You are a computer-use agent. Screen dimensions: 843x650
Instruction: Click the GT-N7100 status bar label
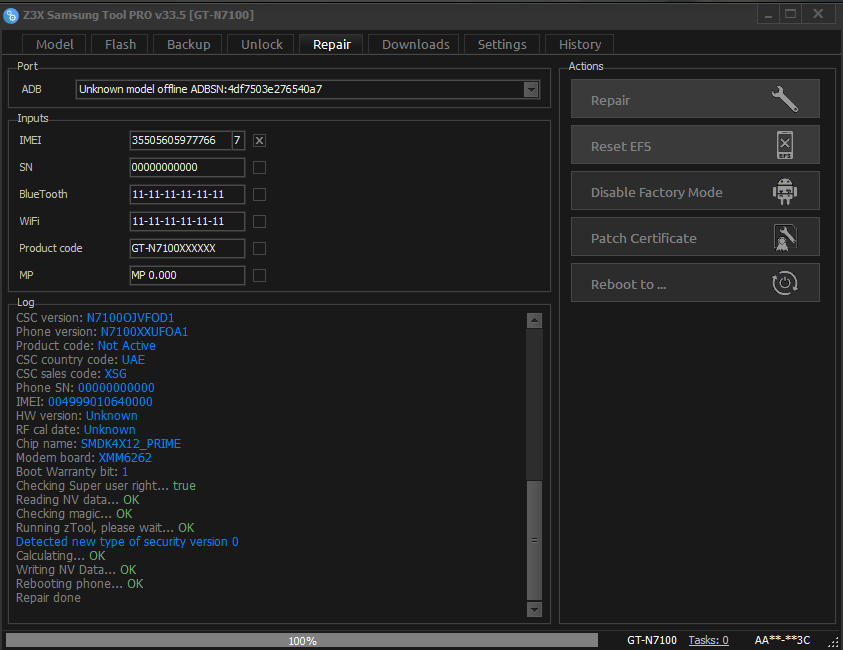point(652,640)
